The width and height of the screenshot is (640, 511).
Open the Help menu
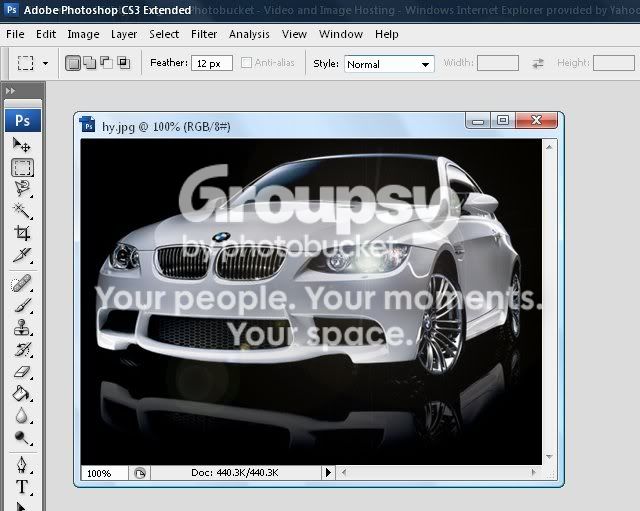coord(387,34)
